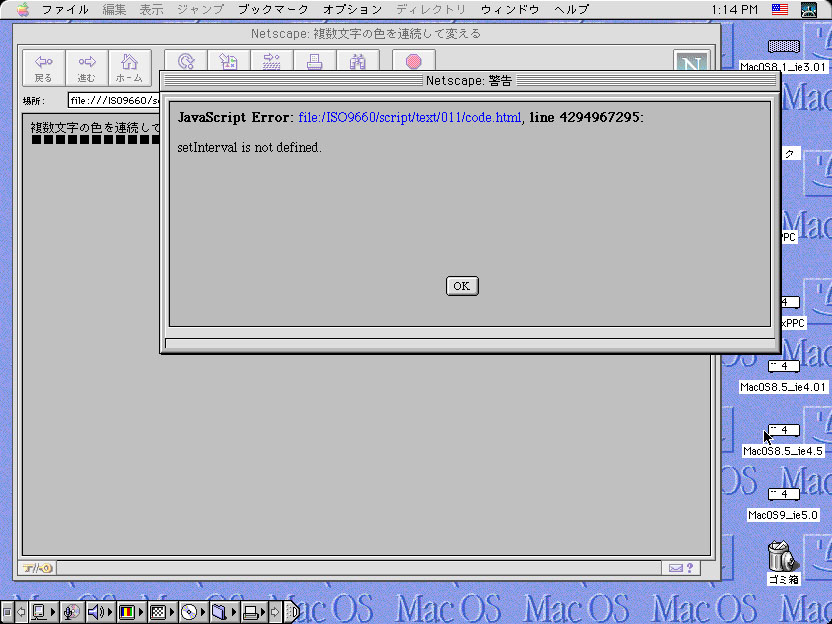Click the row of black squares on page
832x624 pixels.
point(96,140)
